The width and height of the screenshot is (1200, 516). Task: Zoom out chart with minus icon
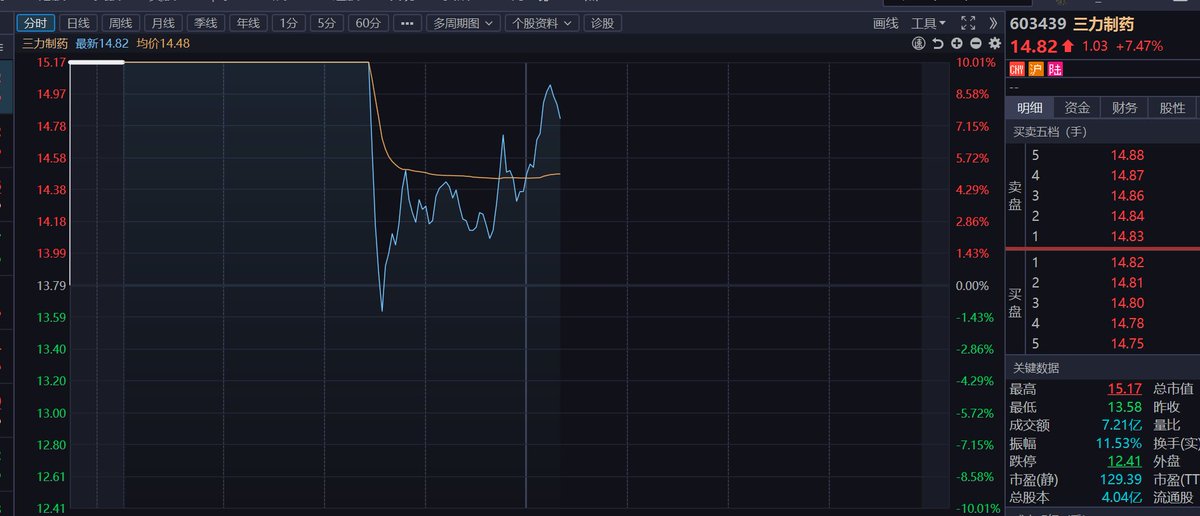pyautogui.click(x=975, y=44)
